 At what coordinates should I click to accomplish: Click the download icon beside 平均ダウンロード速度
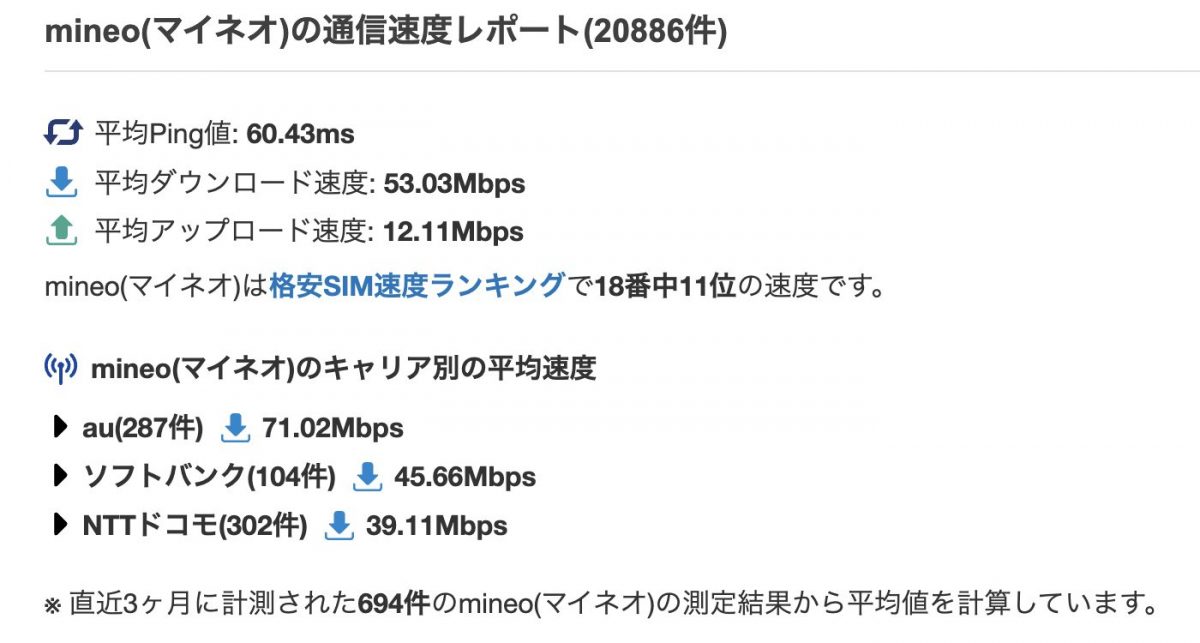click(62, 183)
